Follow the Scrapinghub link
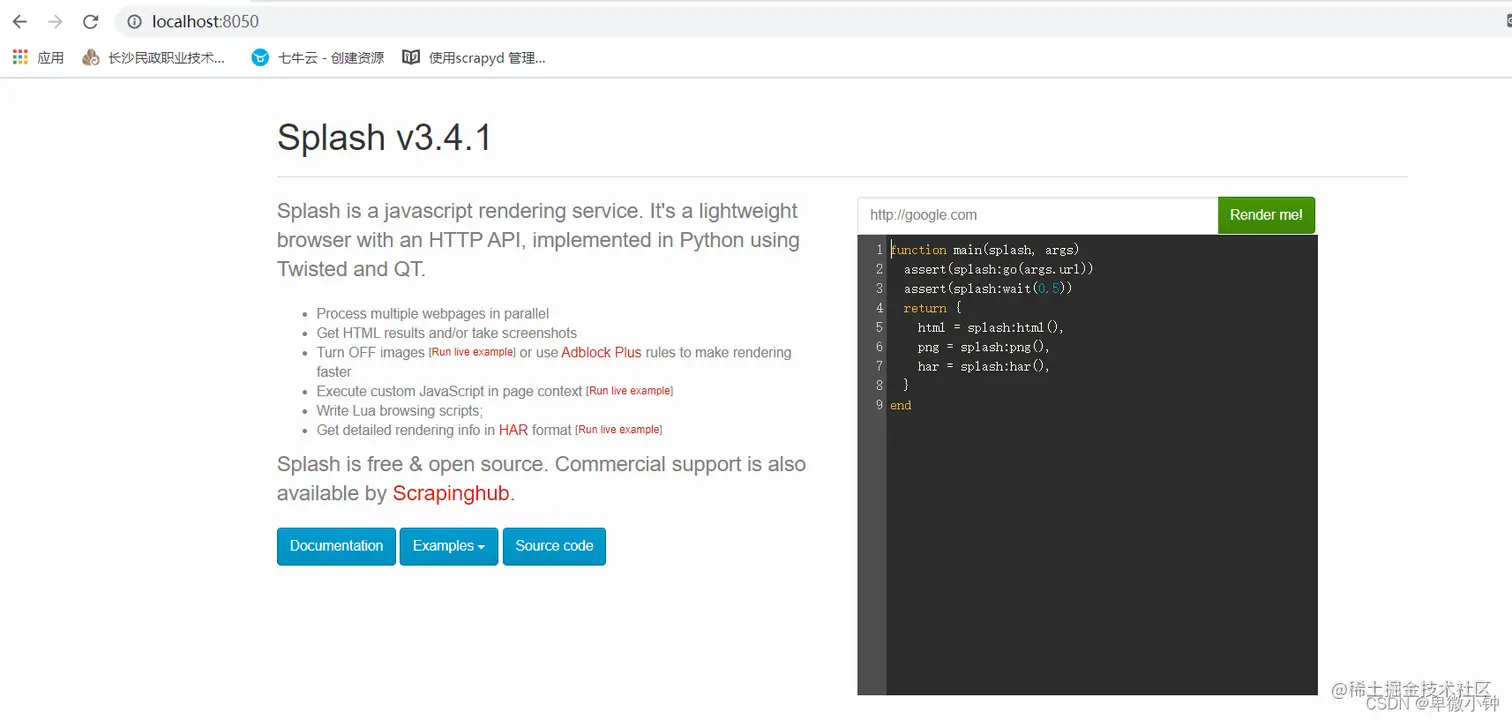This screenshot has height=720, width=1512. (451, 493)
